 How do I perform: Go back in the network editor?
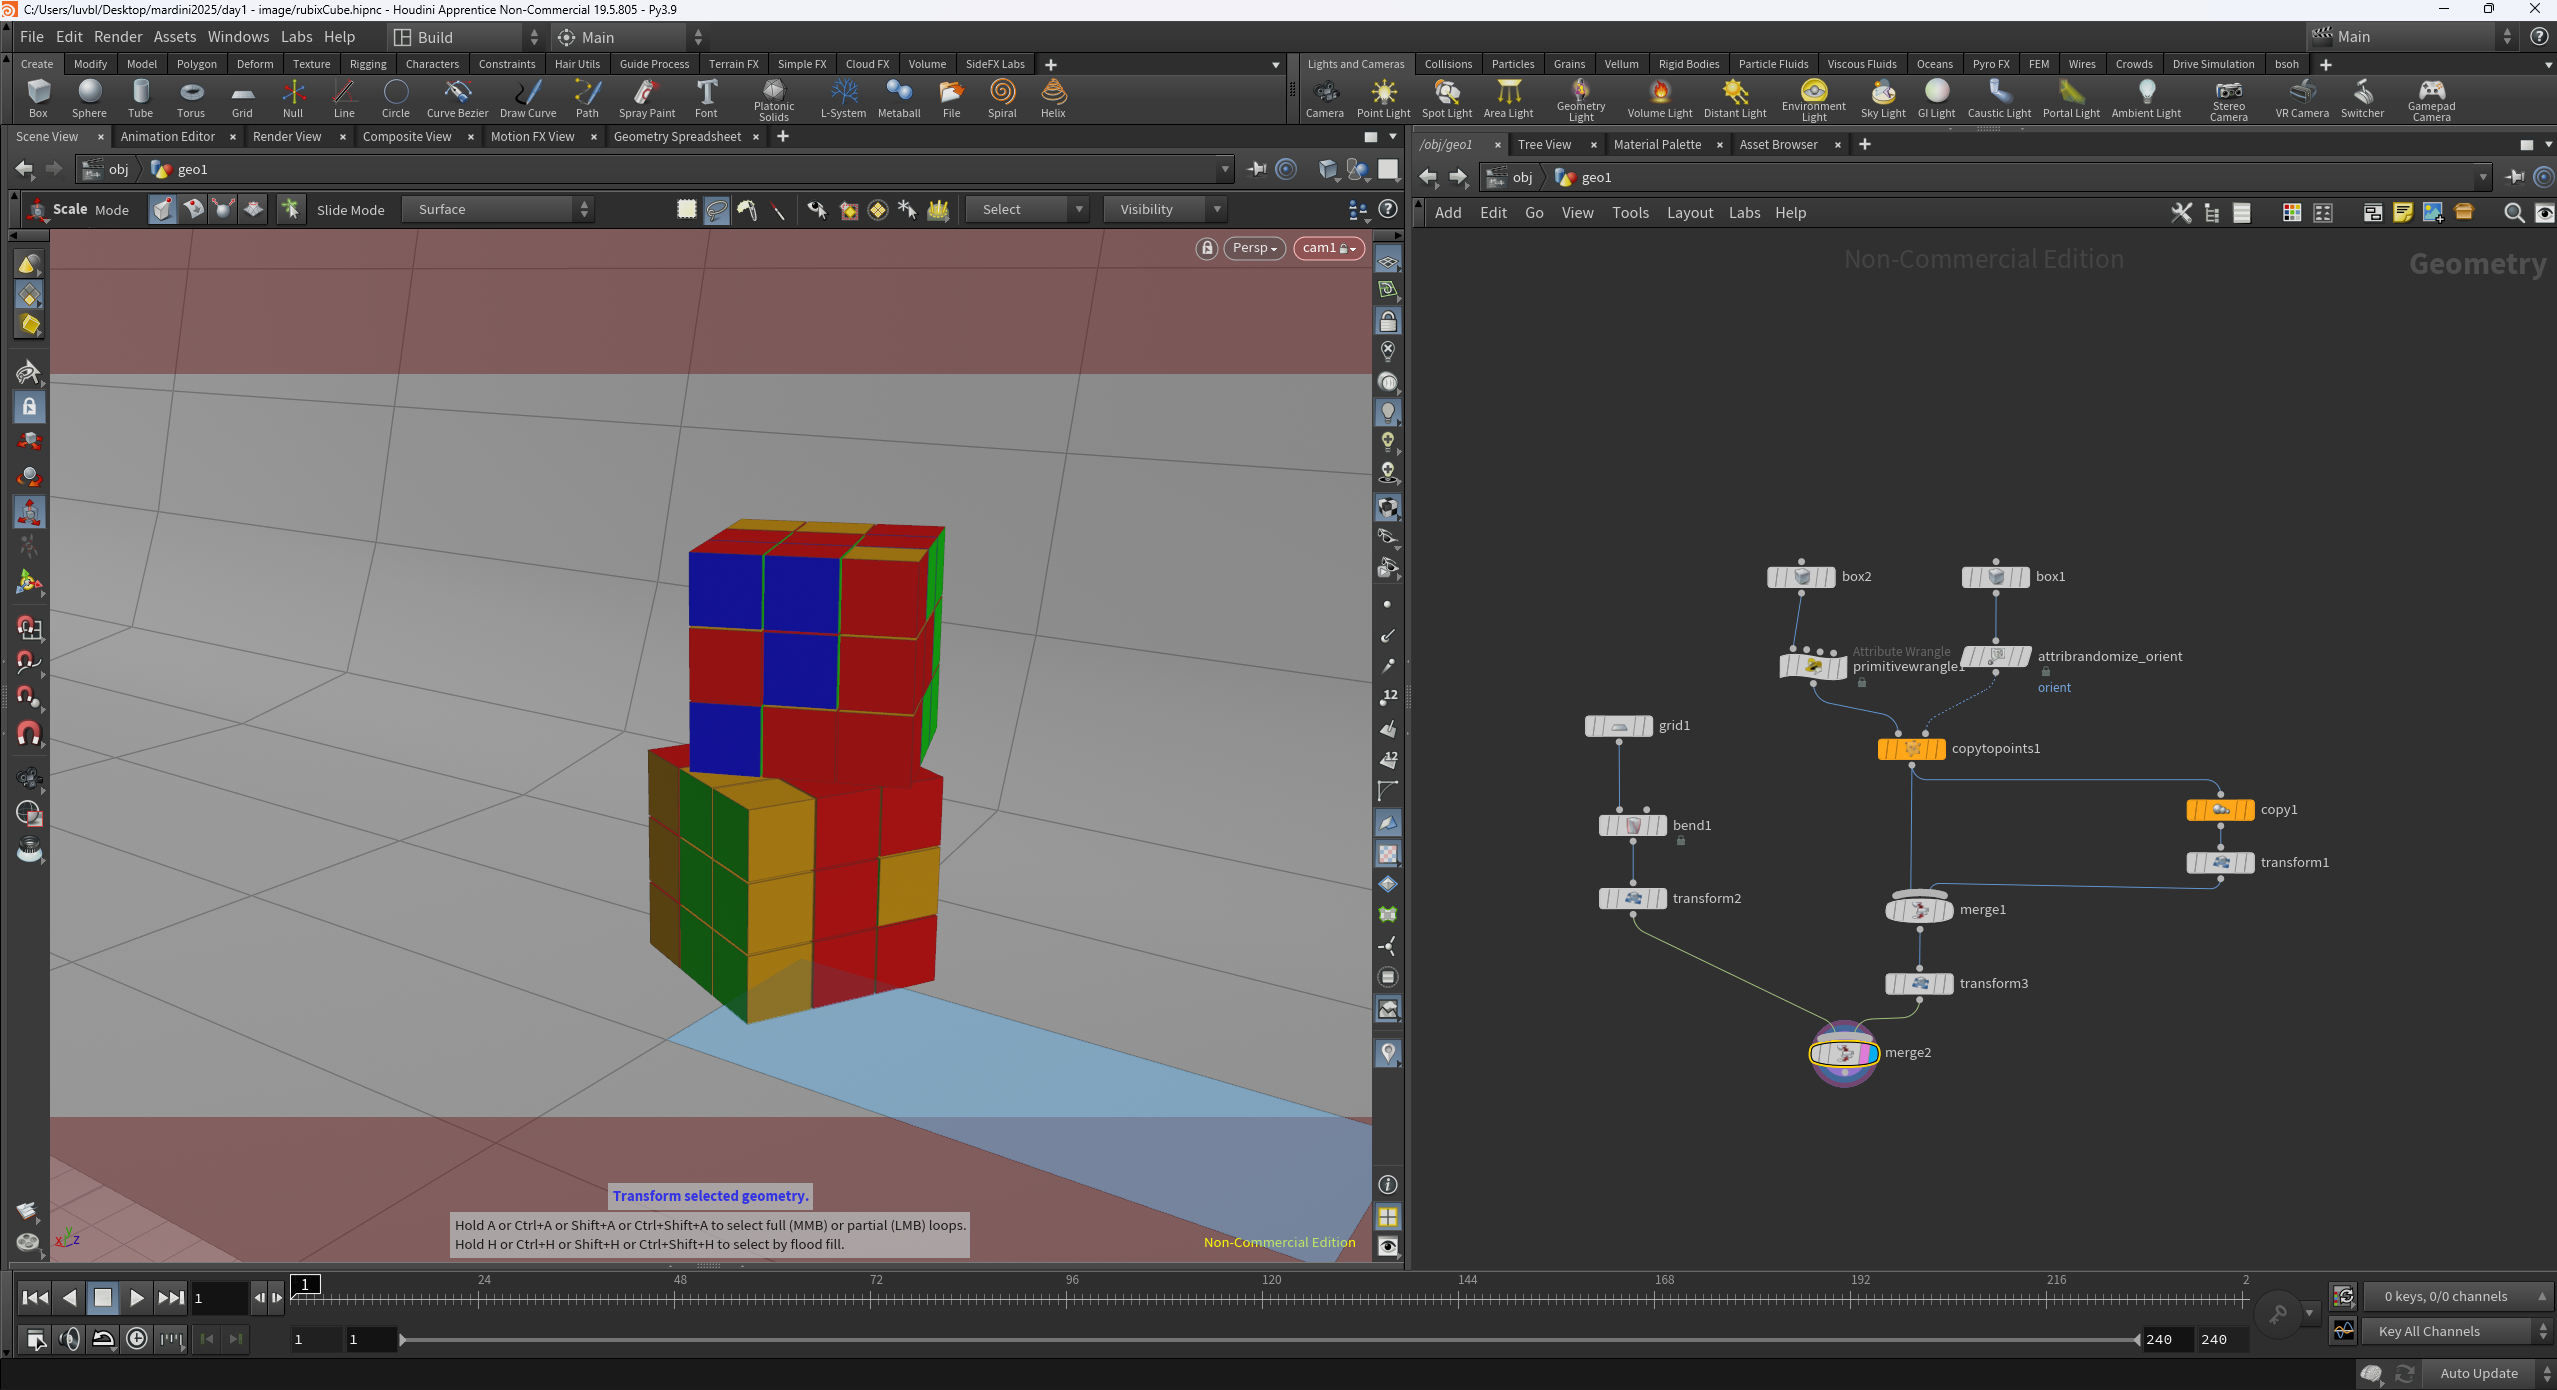[1427, 178]
